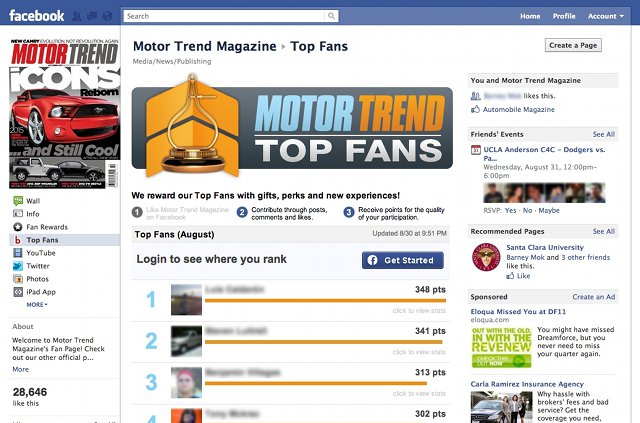The height and width of the screenshot is (423, 640).
Task: Go to the Profile menu item
Action: click(x=564, y=16)
